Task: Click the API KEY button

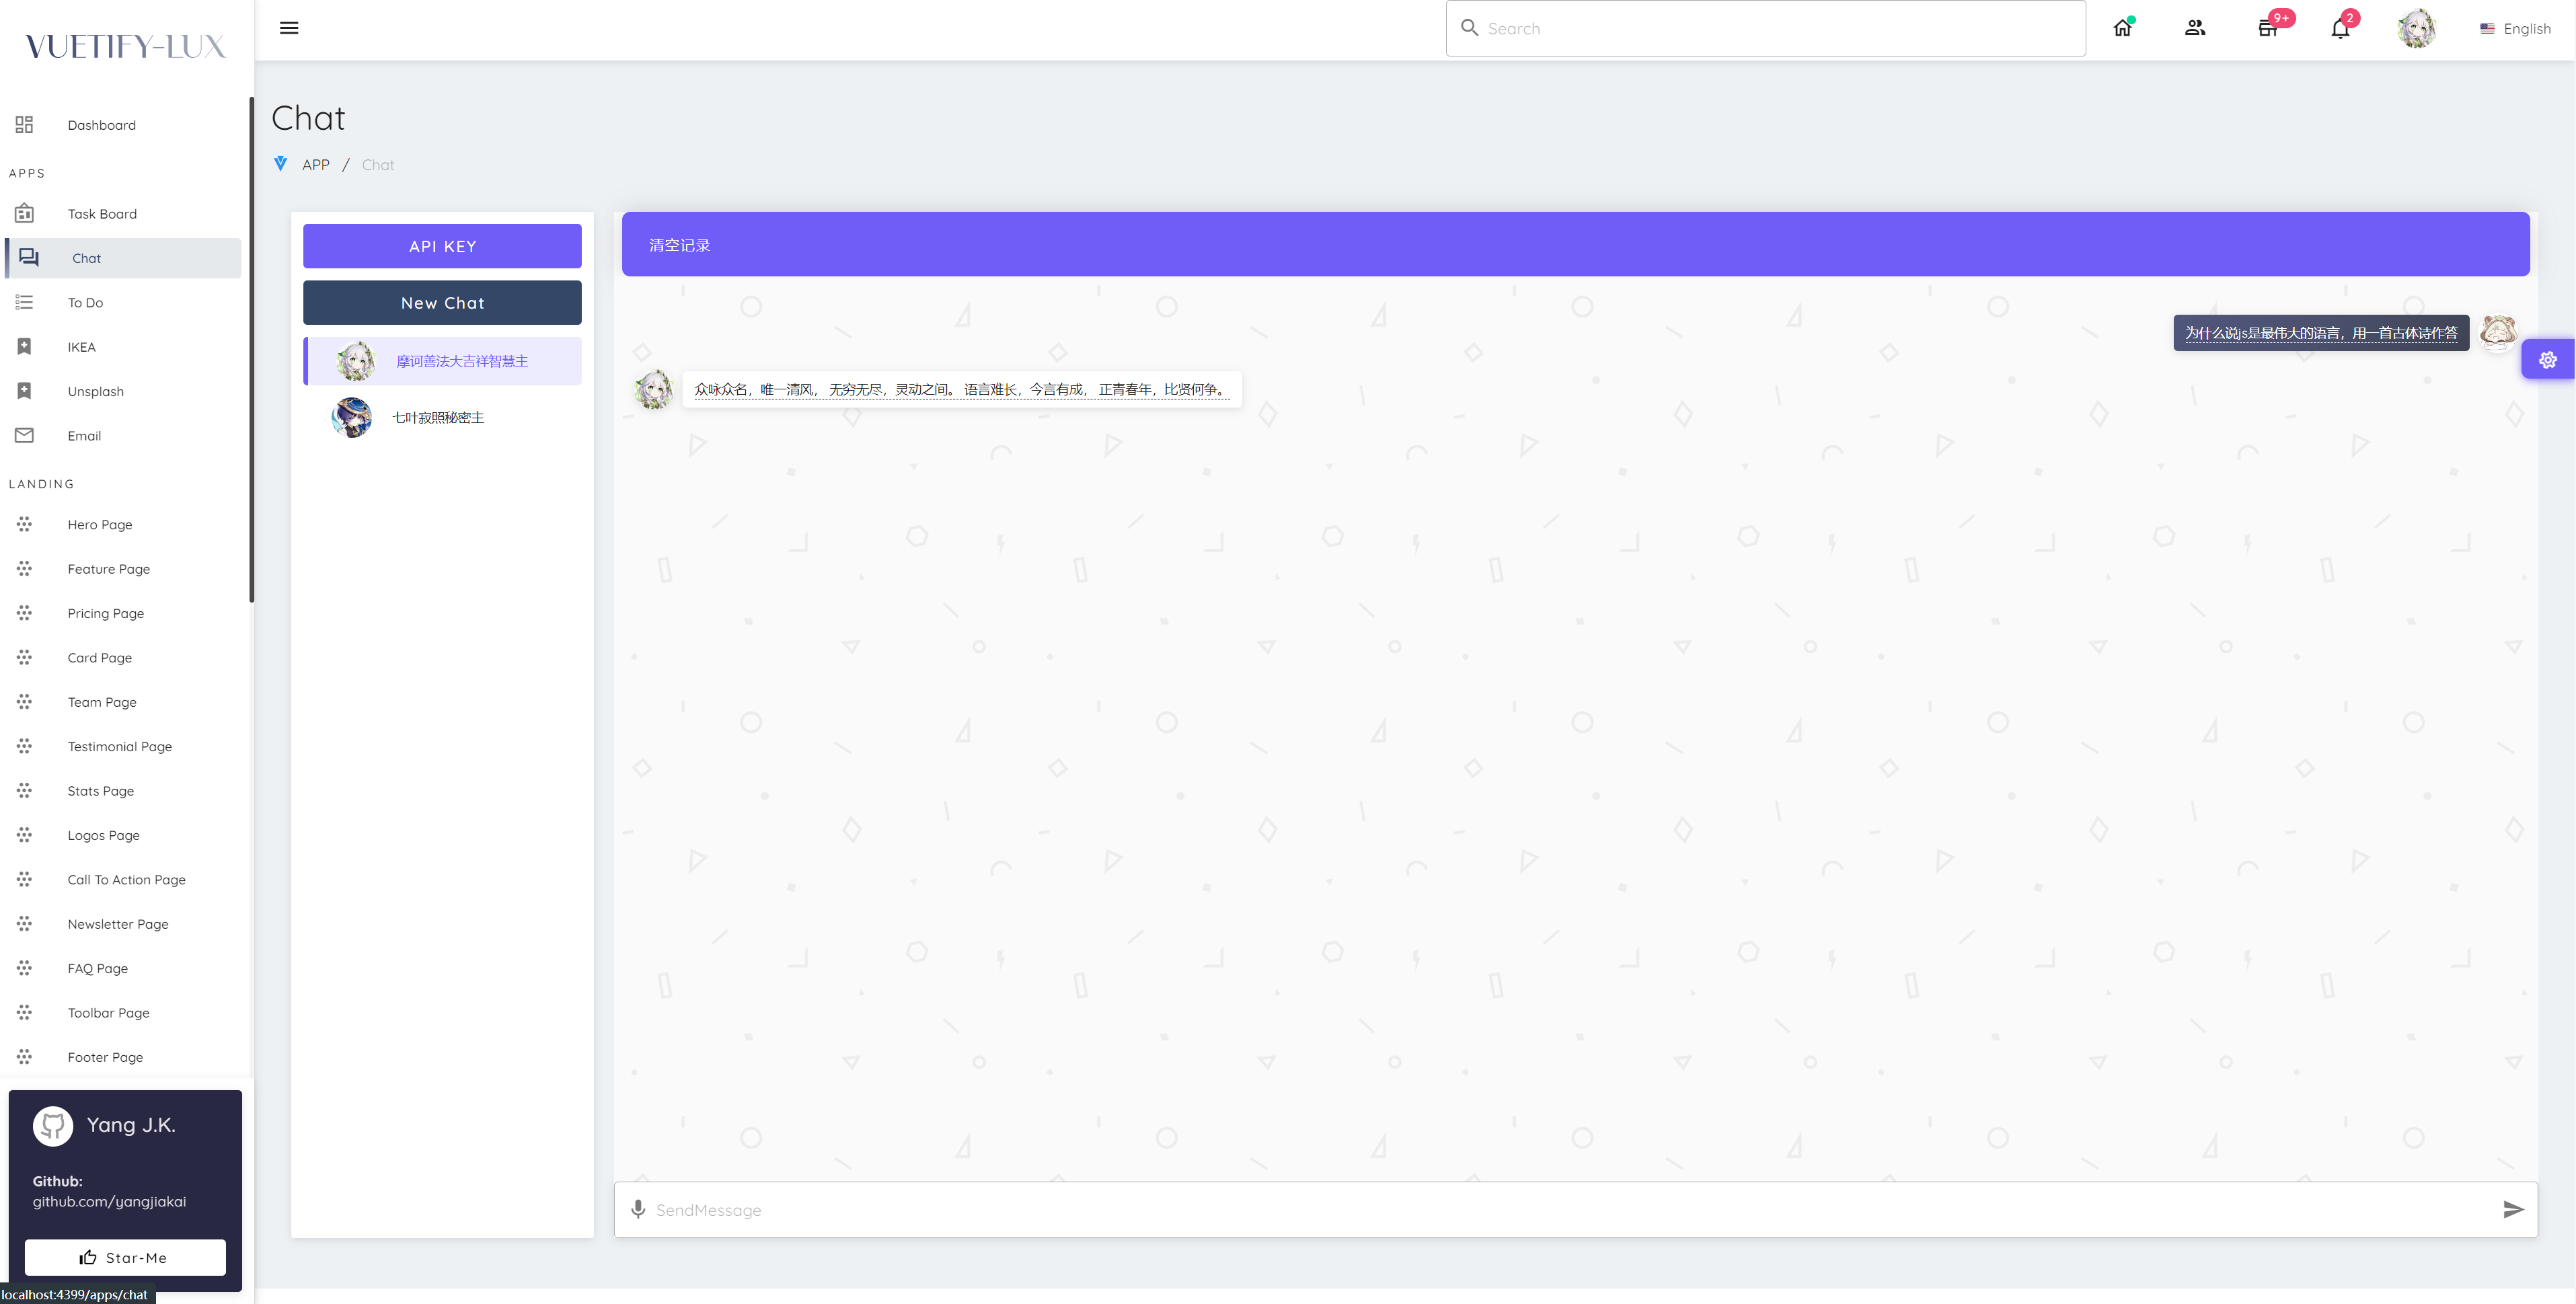Action: pos(442,246)
